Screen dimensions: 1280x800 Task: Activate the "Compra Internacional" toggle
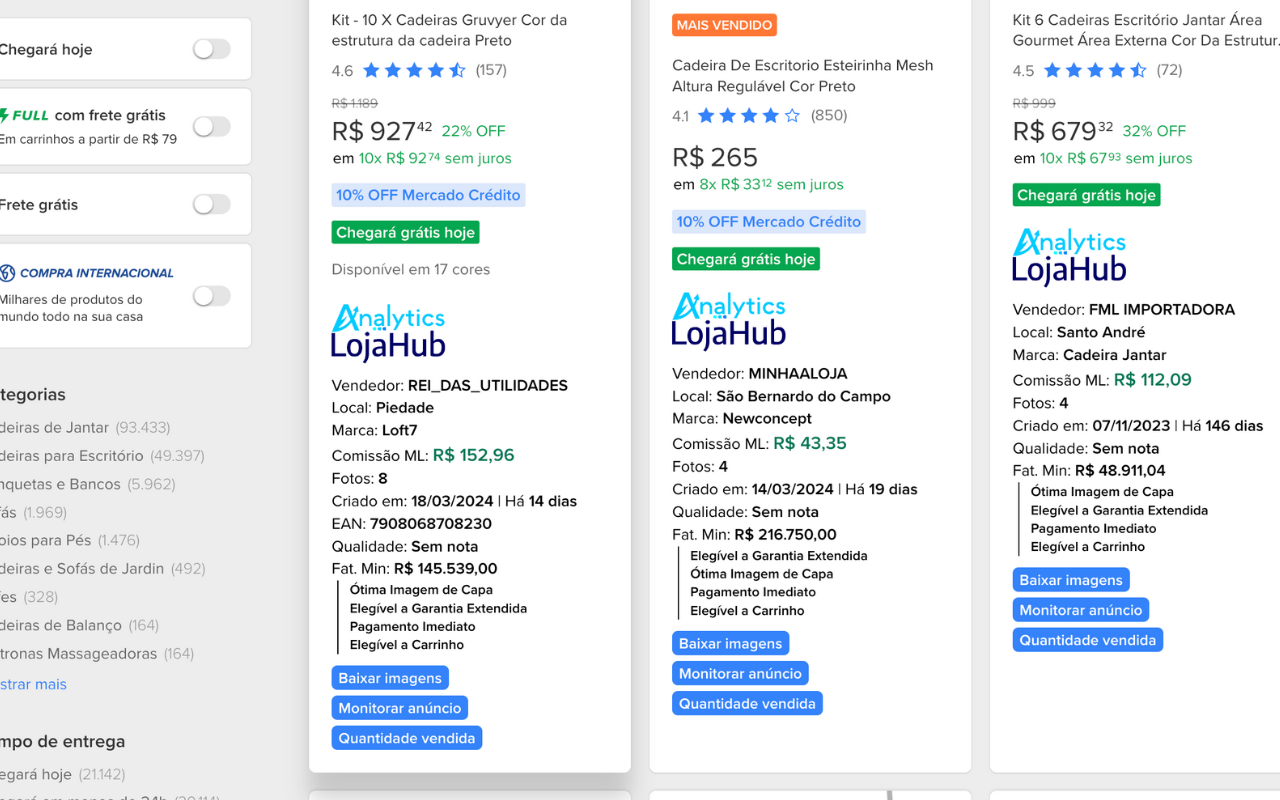click(211, 296)
